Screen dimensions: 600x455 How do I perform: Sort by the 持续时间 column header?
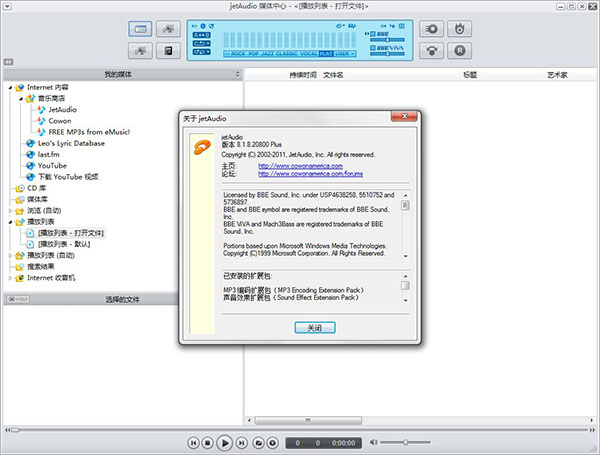[x=303, y=75]
